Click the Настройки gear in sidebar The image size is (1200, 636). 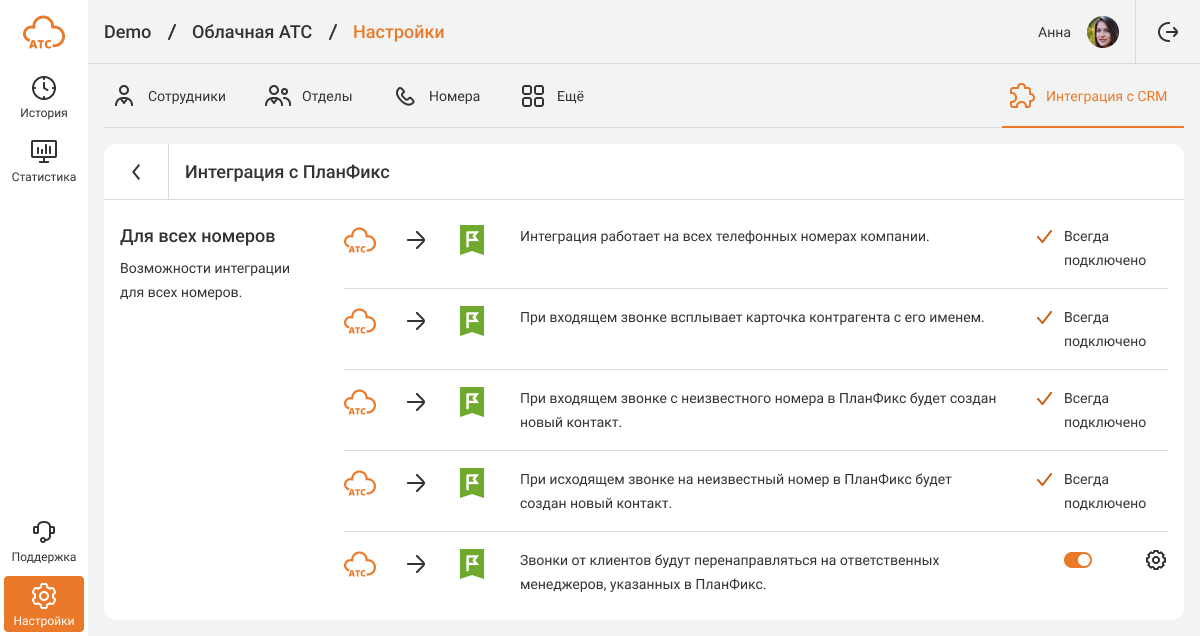click(x=44, y=605)
